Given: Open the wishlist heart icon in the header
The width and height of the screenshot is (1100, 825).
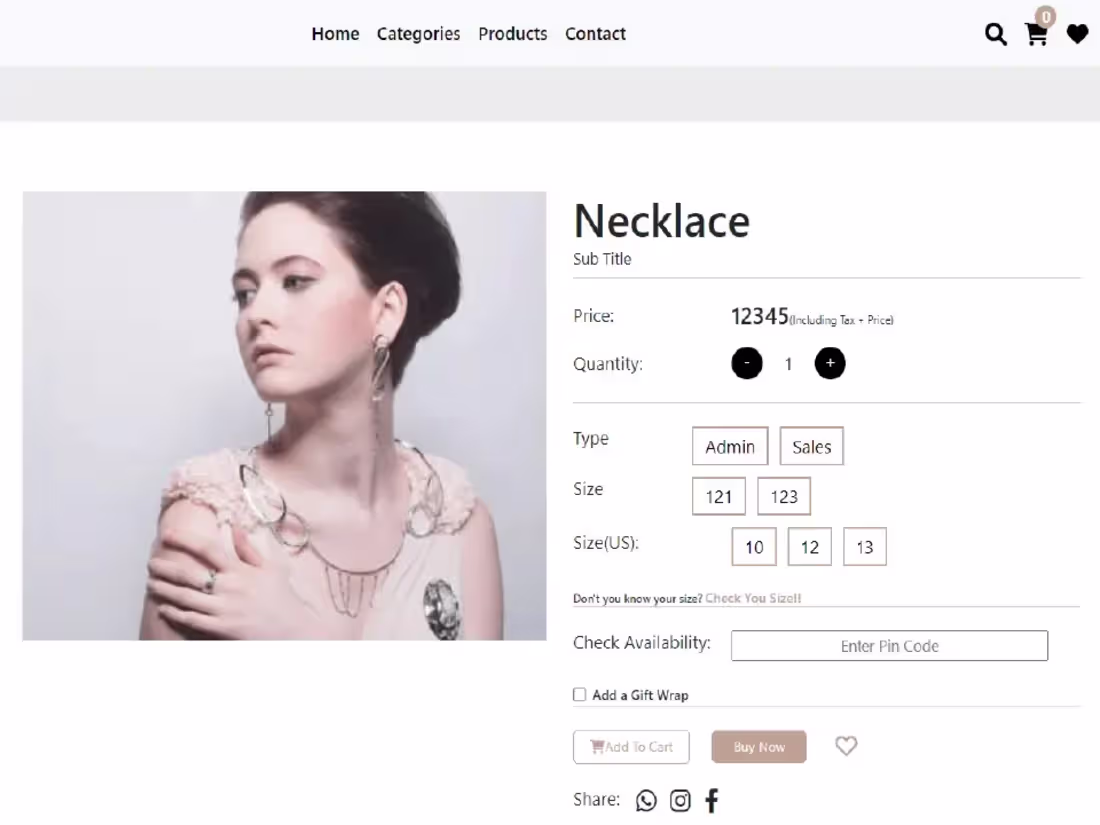Looking at the screenshot, I should click(x=1077, y=34).
